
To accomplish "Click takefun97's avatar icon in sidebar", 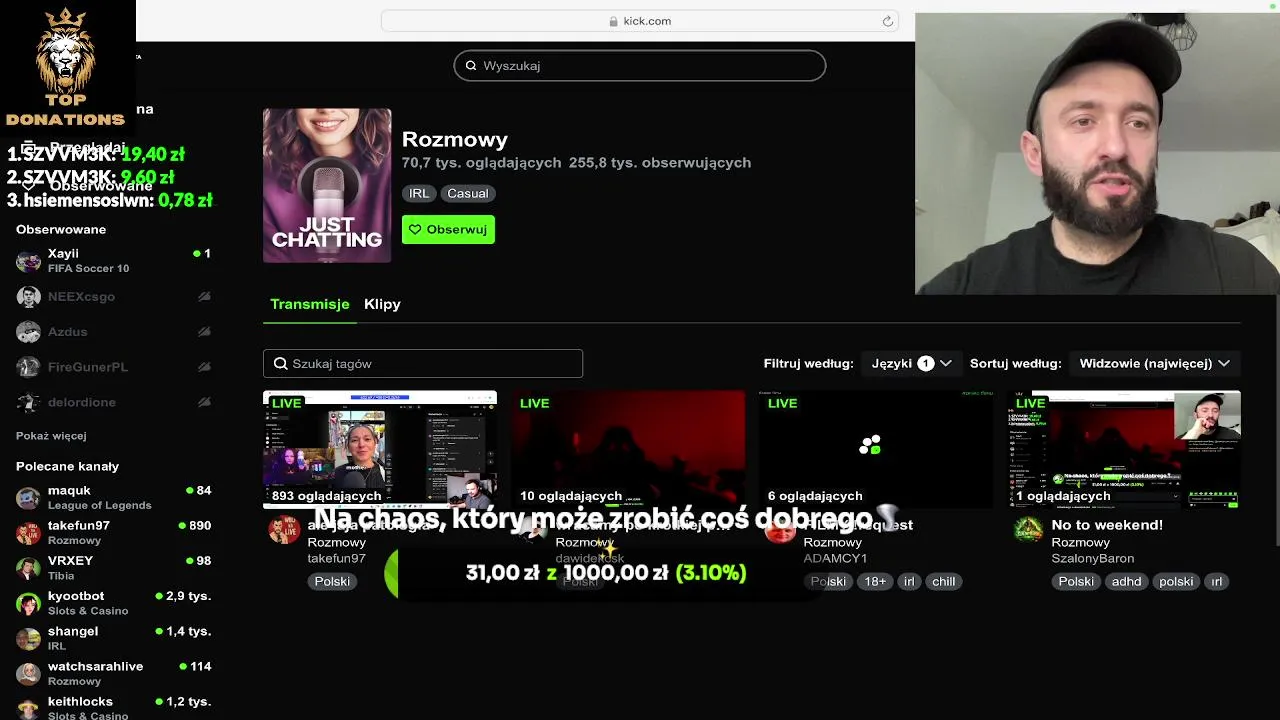I will (x=28, y=533).
